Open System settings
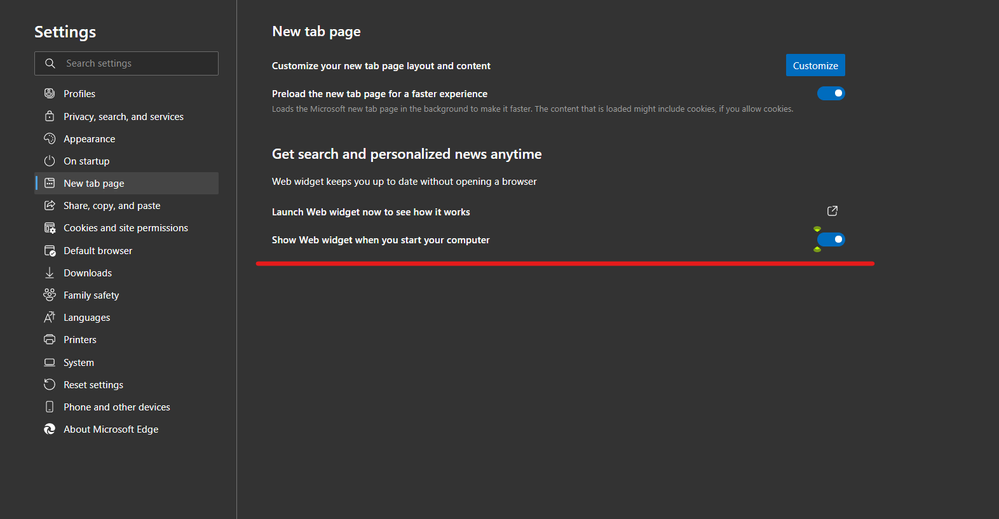 (127, 363)
